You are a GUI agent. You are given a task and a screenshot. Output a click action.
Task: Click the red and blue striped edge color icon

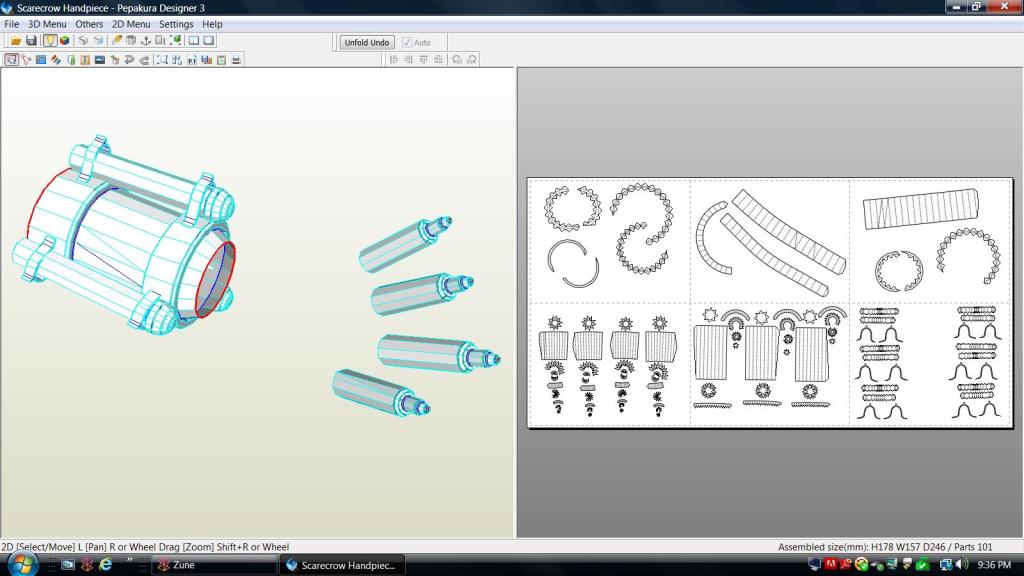pos(56,59)
